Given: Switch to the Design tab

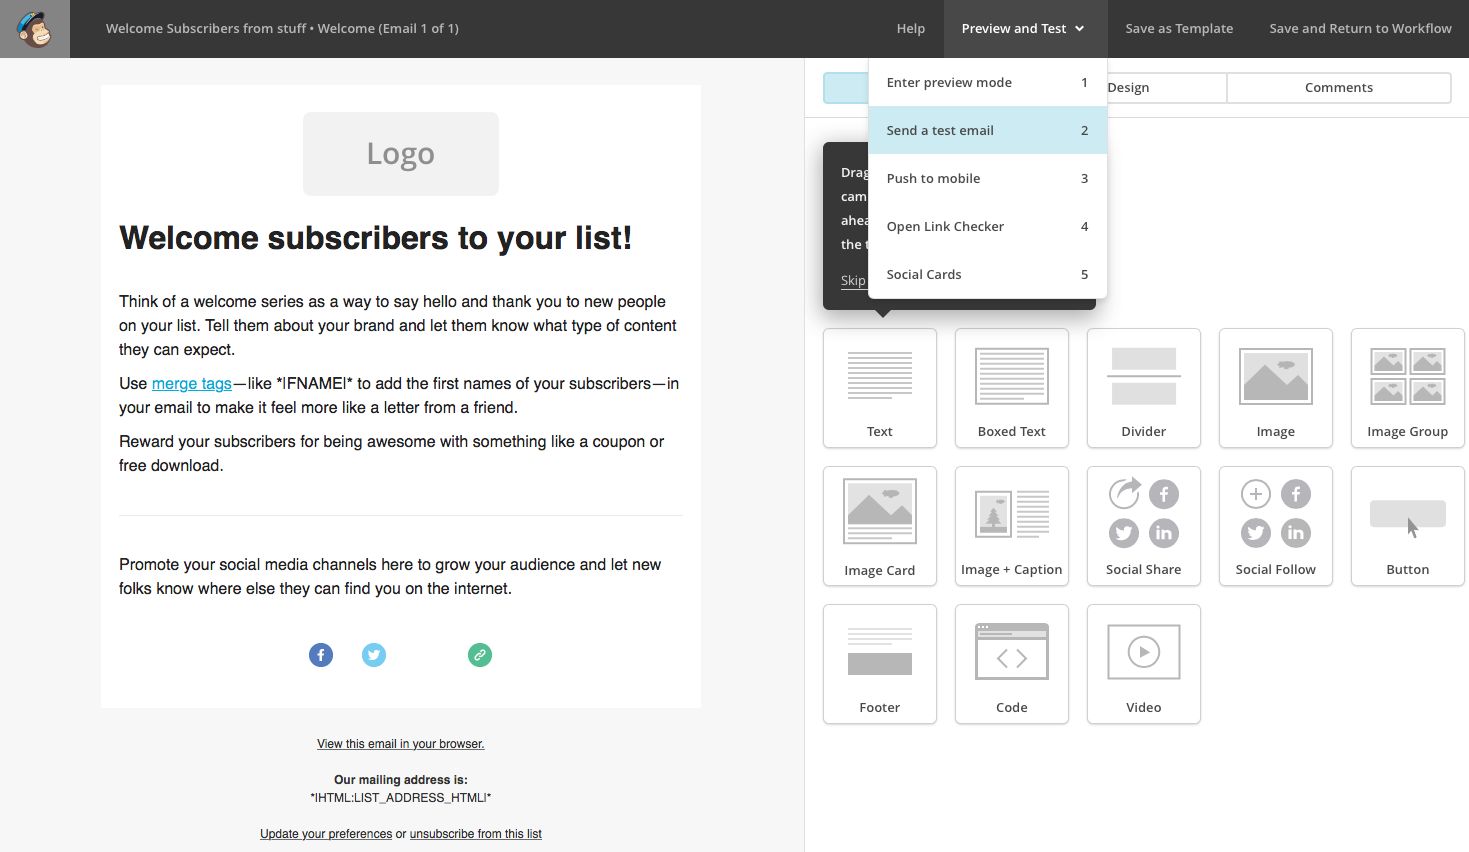Looking at the screenshot, I should pos(1166,88).
